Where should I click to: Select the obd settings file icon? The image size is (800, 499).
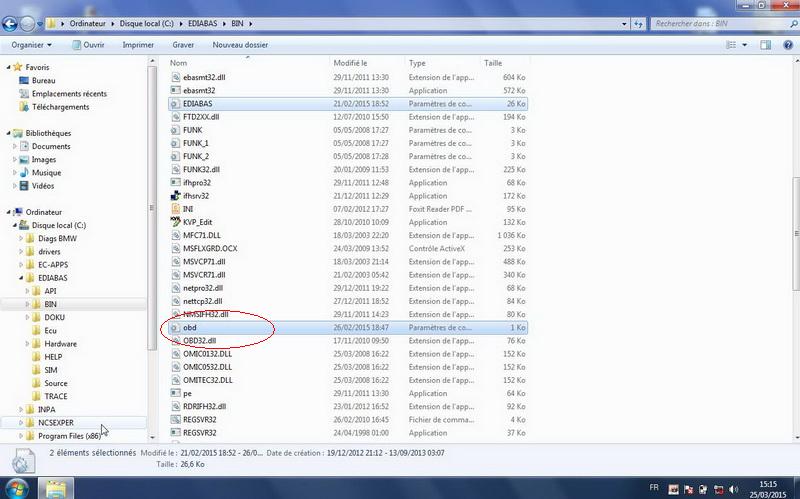pyautogui.click(x=176, y=328)
